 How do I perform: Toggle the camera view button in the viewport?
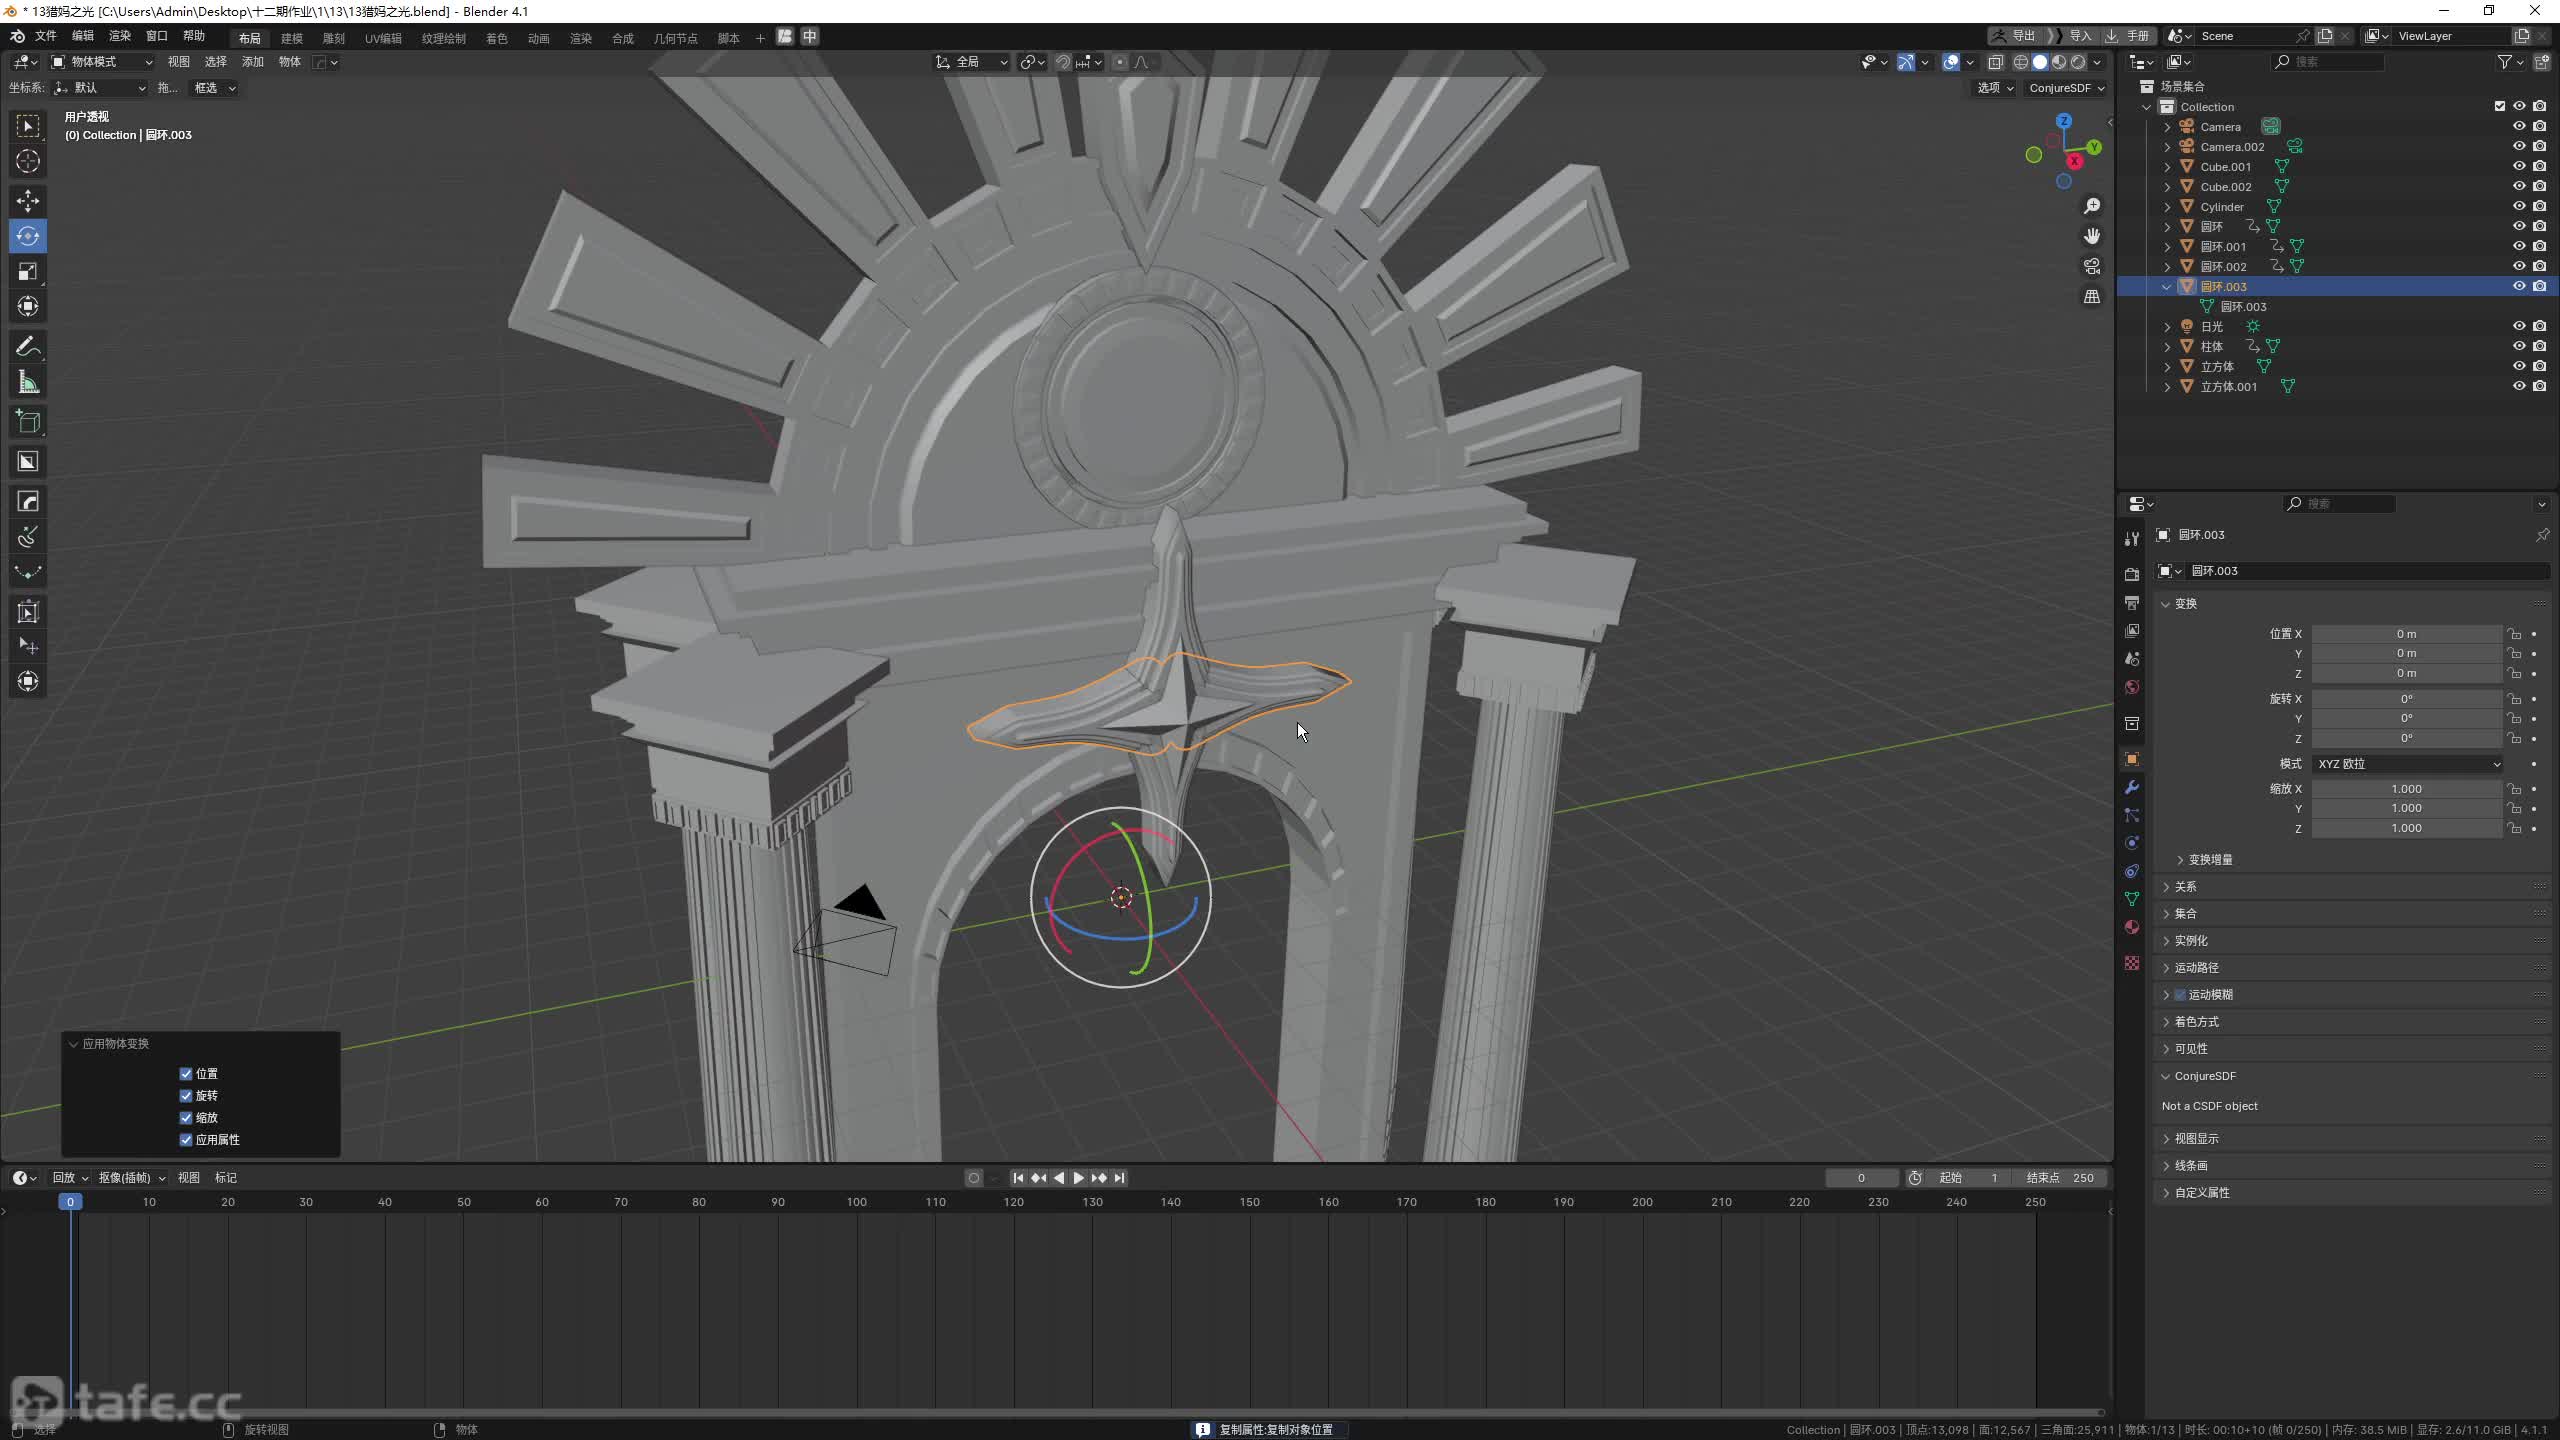pos(2092,266)
